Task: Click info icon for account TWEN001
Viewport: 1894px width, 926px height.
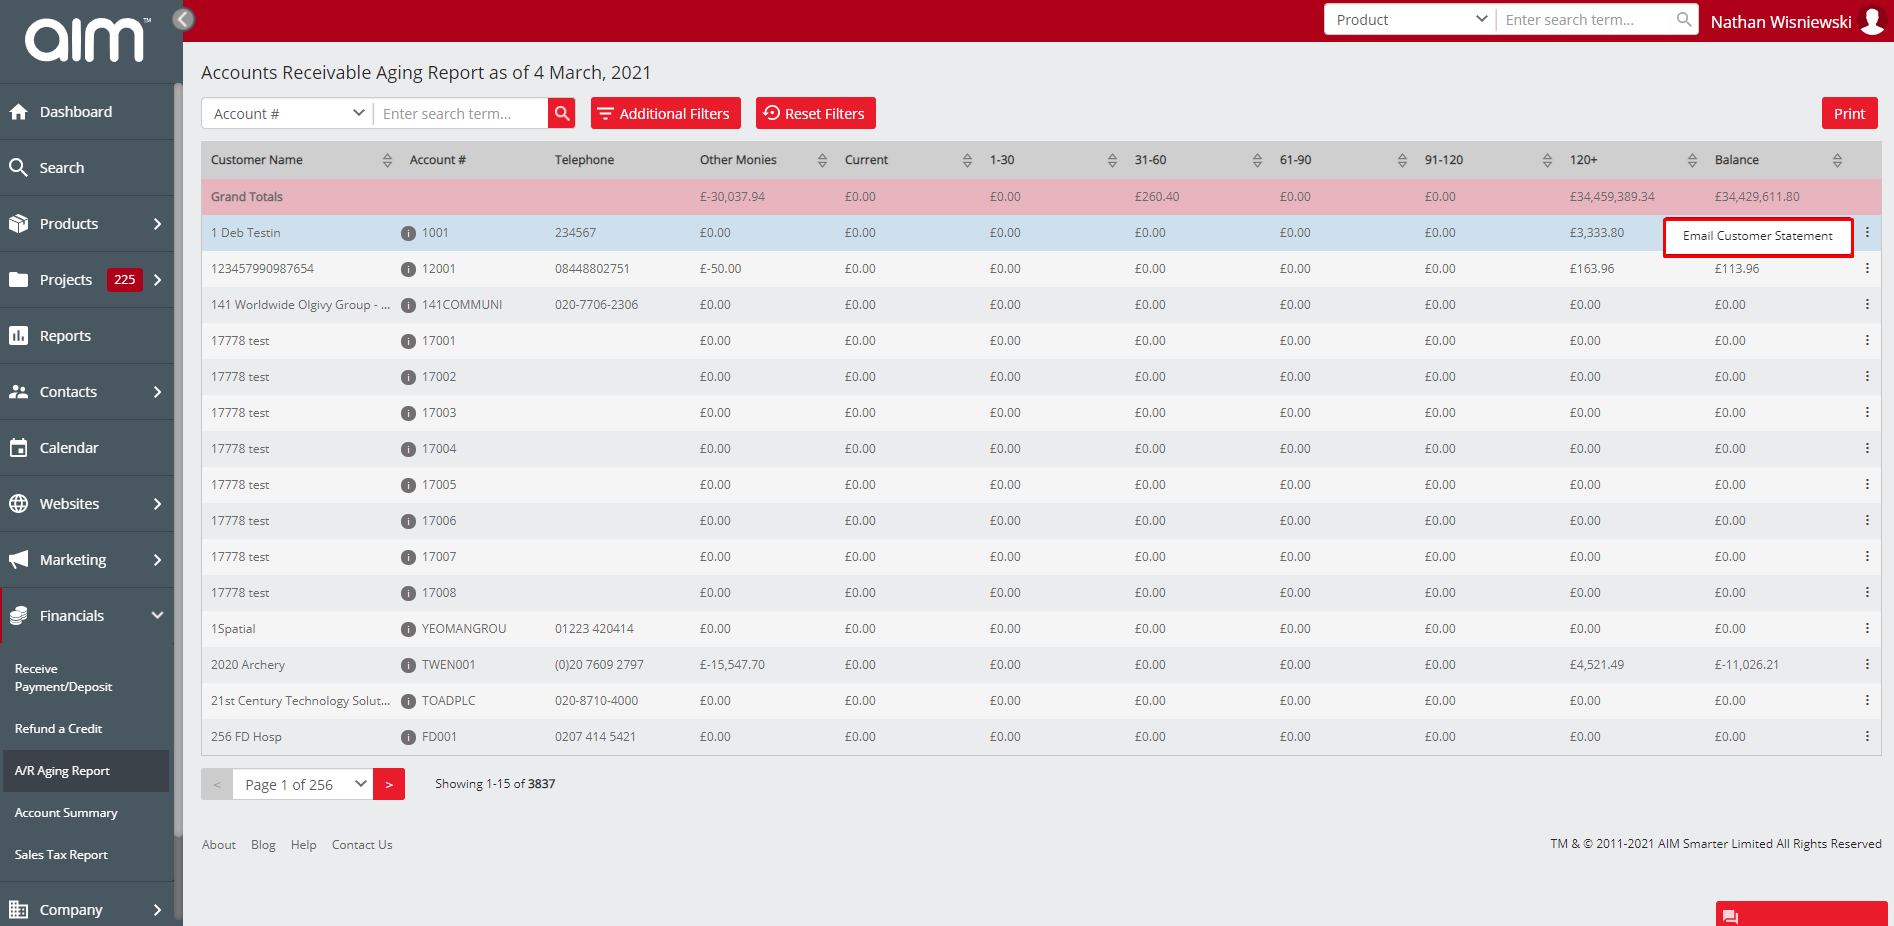Action: 408,665
